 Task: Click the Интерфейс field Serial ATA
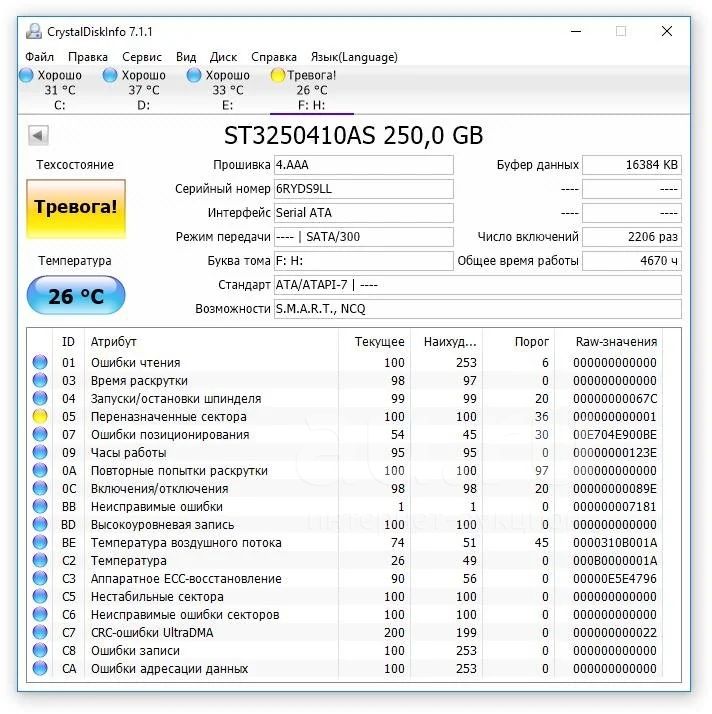(x=363, y=213)
